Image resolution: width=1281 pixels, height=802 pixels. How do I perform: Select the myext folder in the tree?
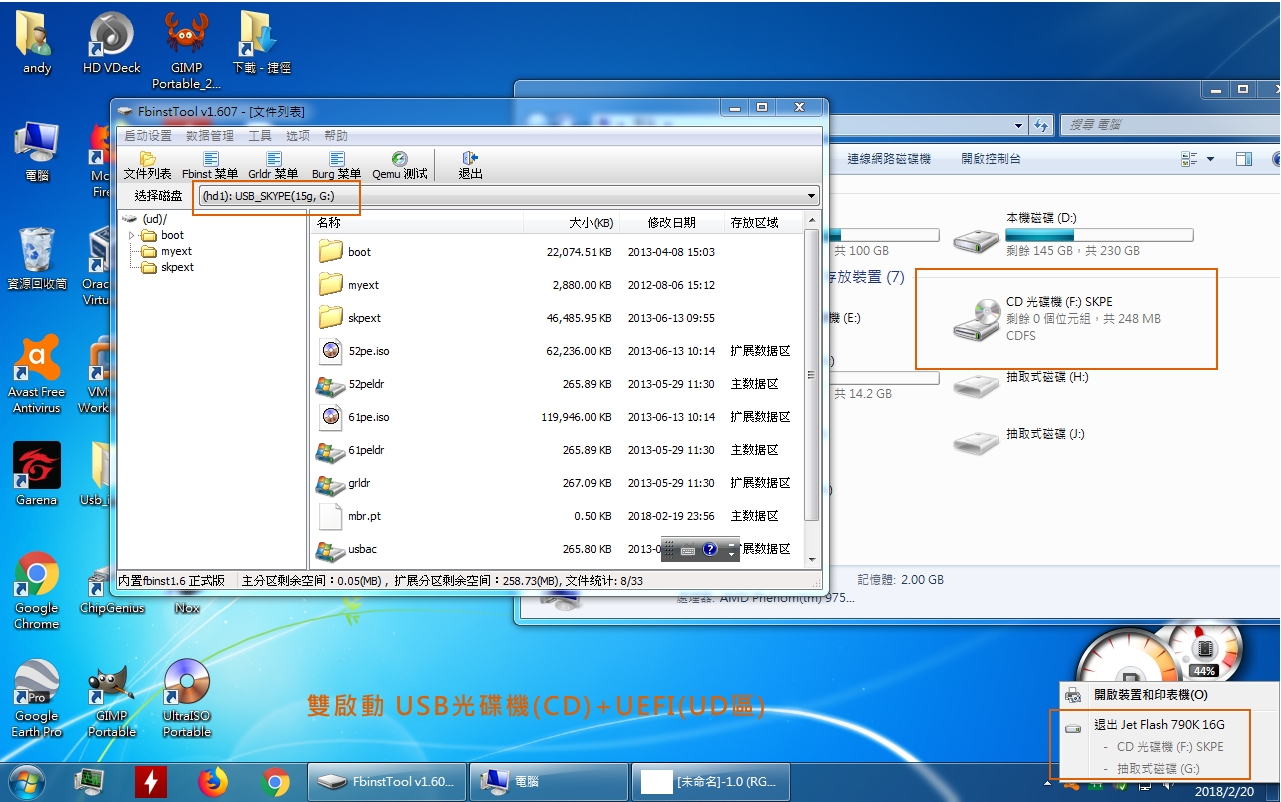coord(168,251)
